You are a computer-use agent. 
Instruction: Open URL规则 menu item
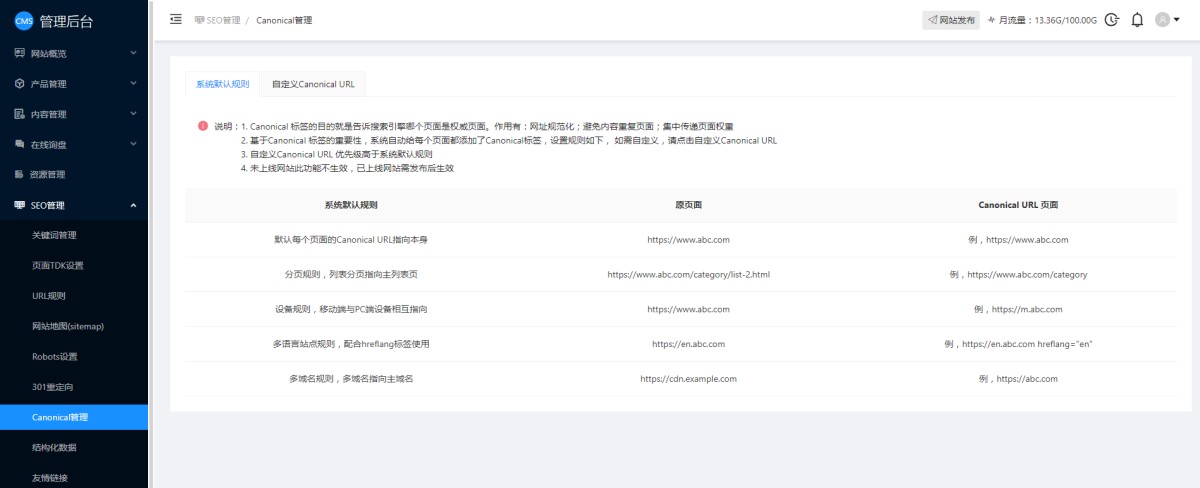[74, 296]
